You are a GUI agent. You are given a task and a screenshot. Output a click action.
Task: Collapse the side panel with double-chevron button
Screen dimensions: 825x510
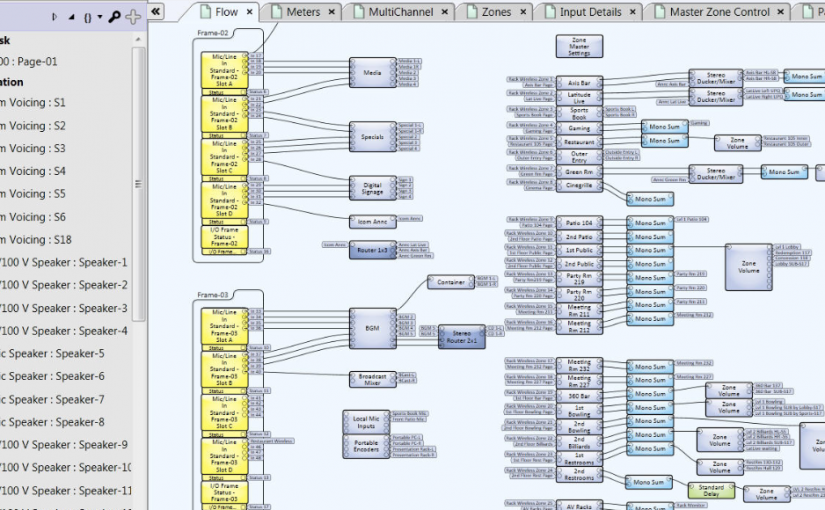(x=156, y=12)
